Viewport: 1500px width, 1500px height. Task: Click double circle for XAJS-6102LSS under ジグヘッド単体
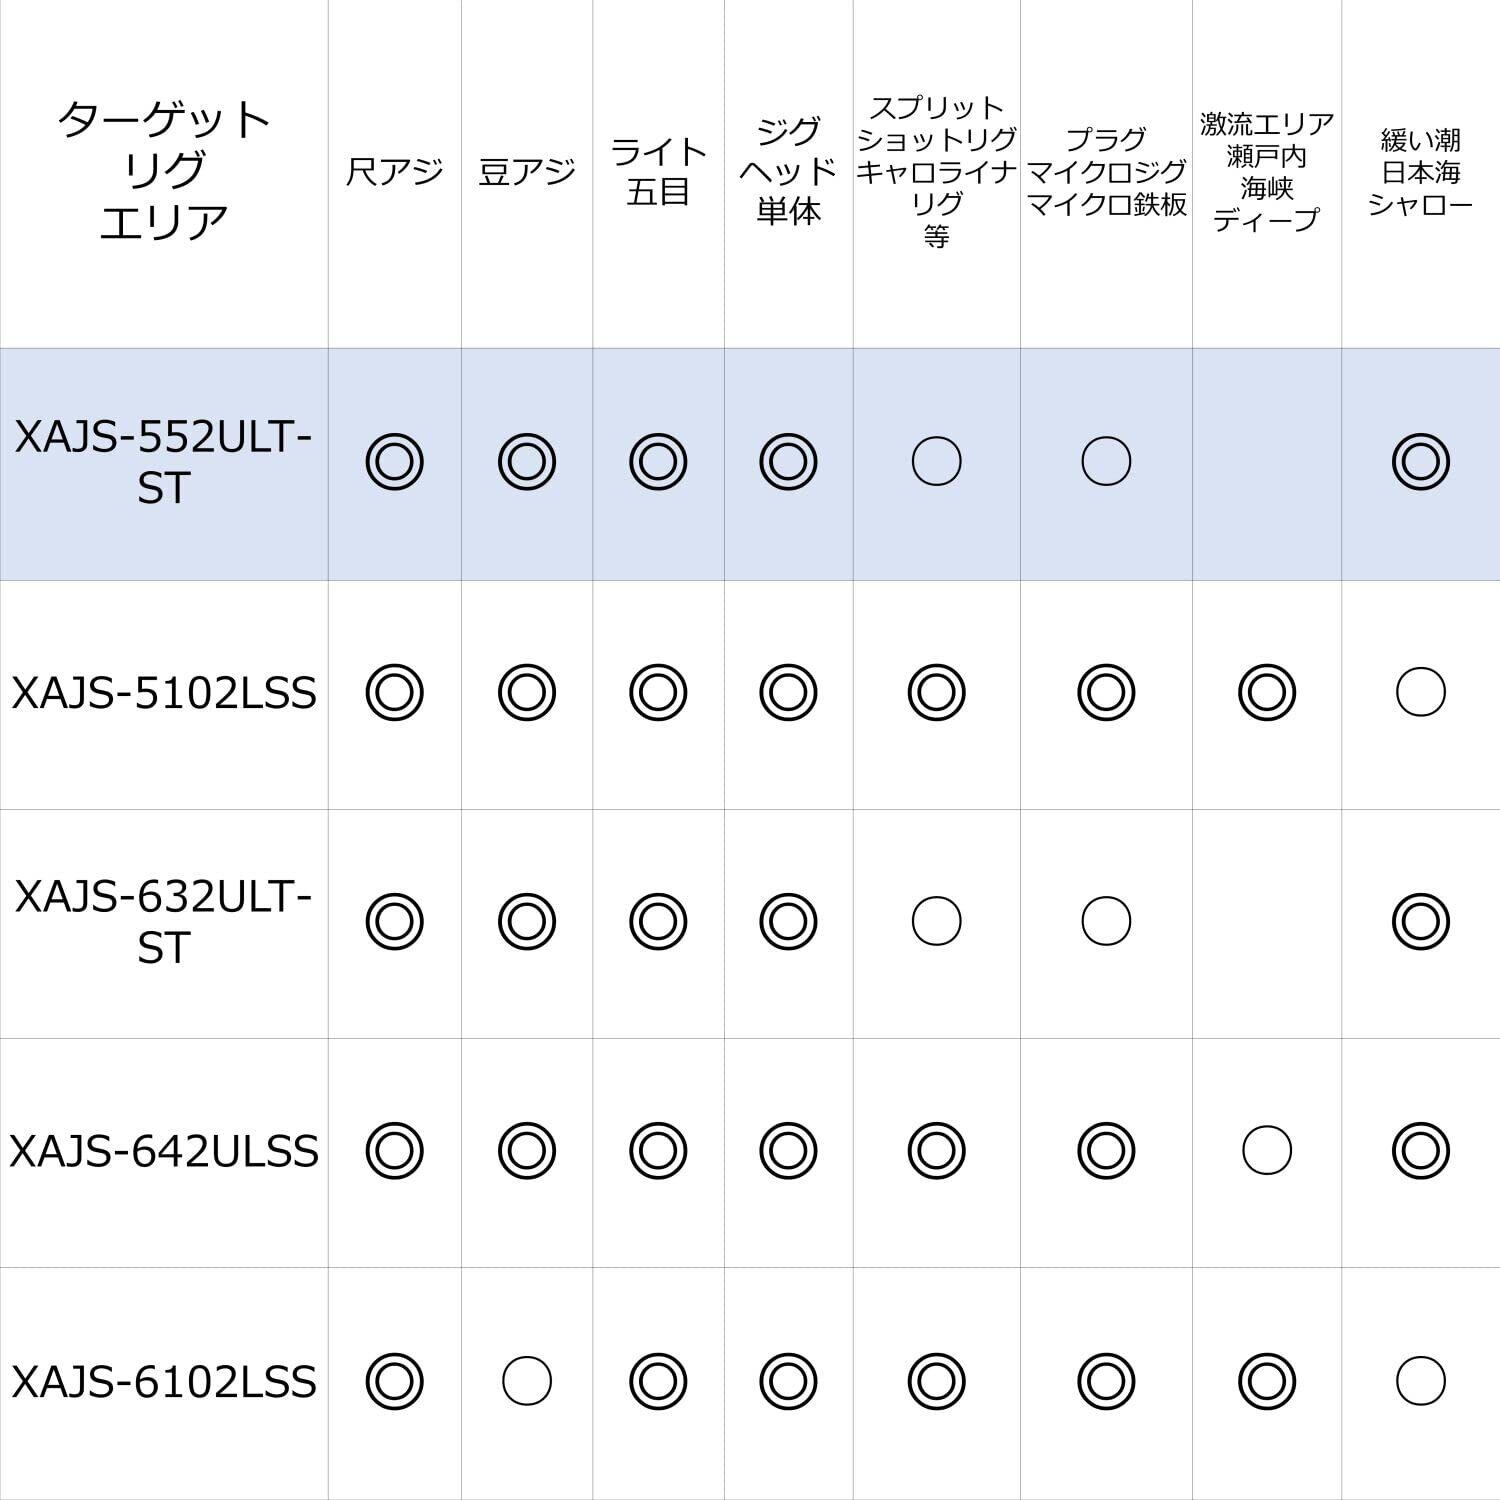point(788,1382)
